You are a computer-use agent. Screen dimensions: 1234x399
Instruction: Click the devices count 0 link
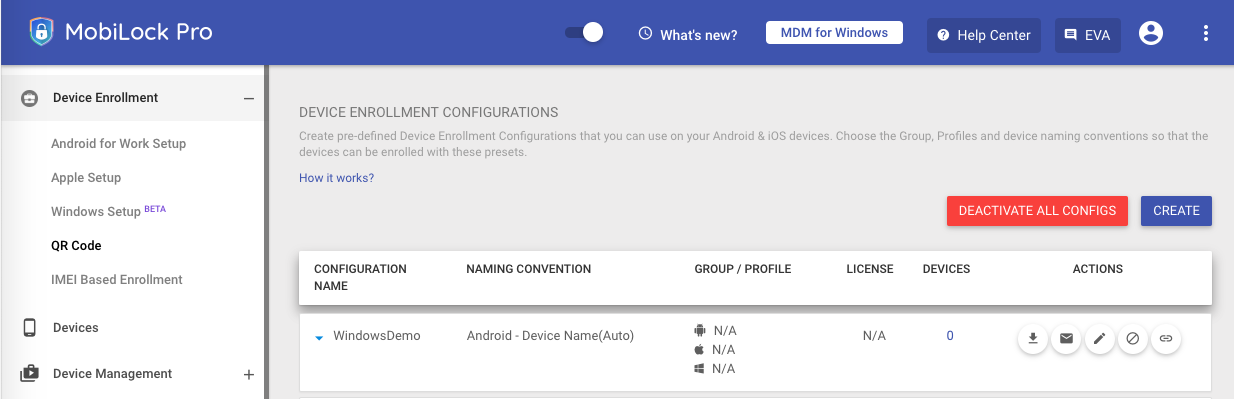[x=950, y=336]
